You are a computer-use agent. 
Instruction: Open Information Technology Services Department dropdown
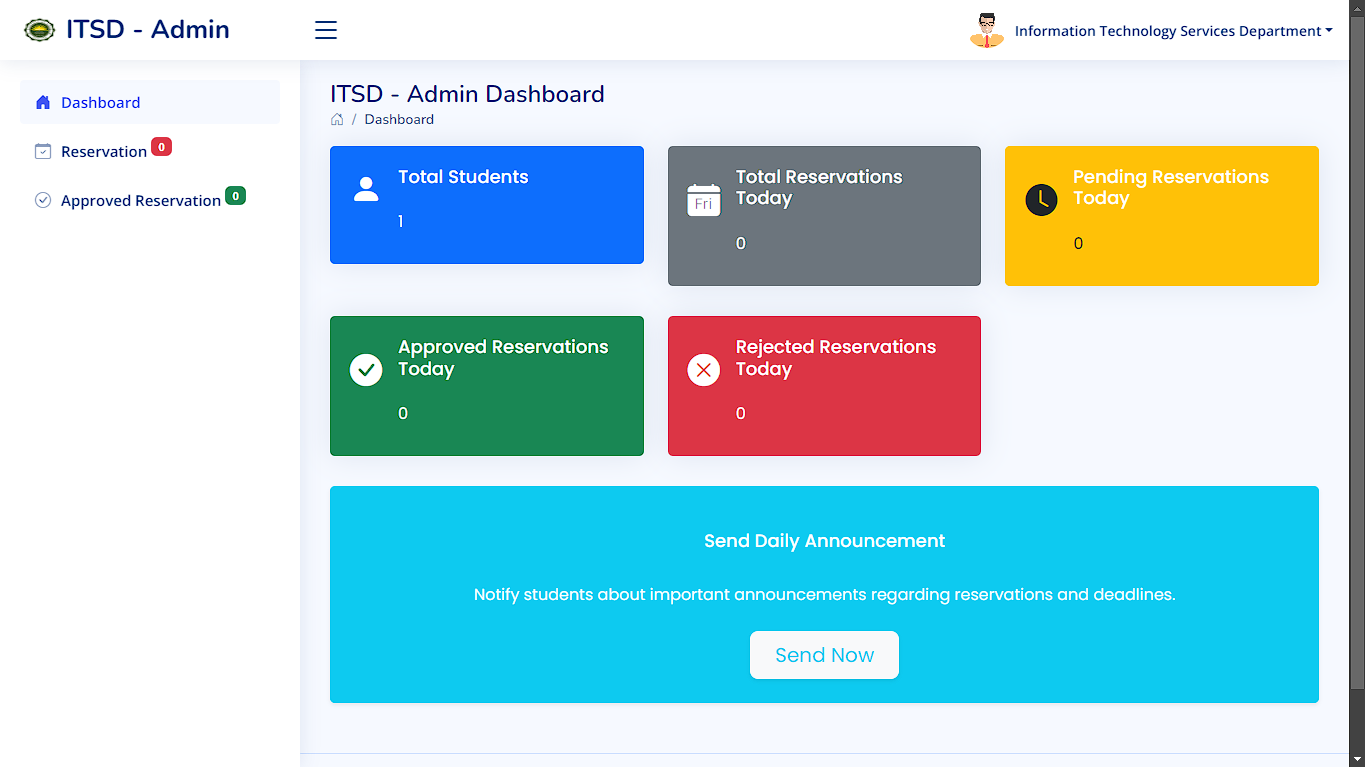[1172, 31]
